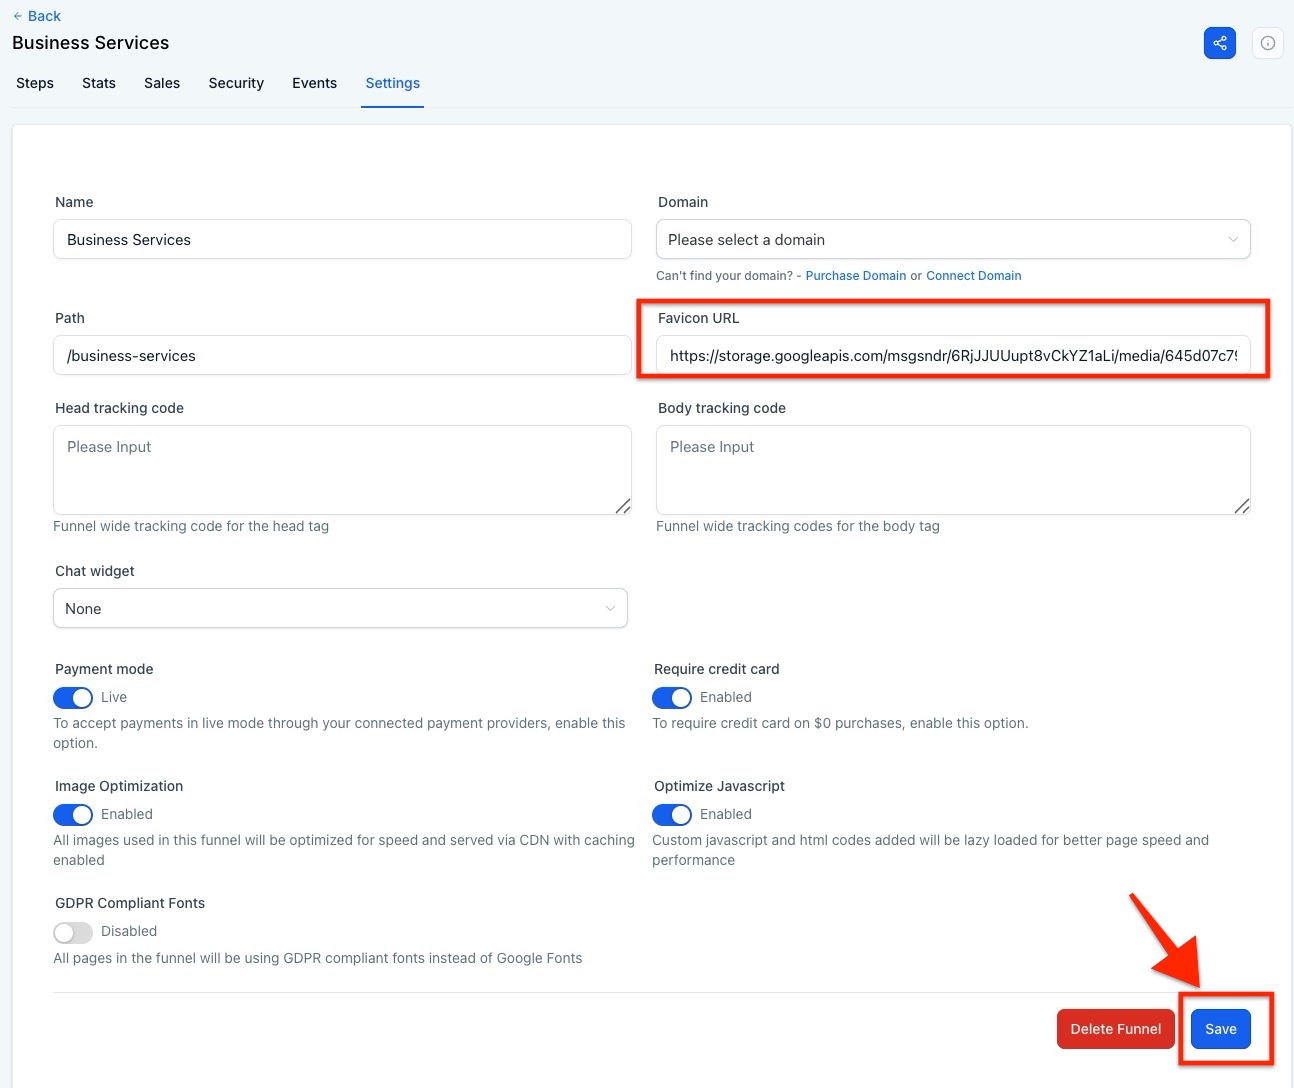Disable Optimize Javascript toggle

(x=672, y=815)
